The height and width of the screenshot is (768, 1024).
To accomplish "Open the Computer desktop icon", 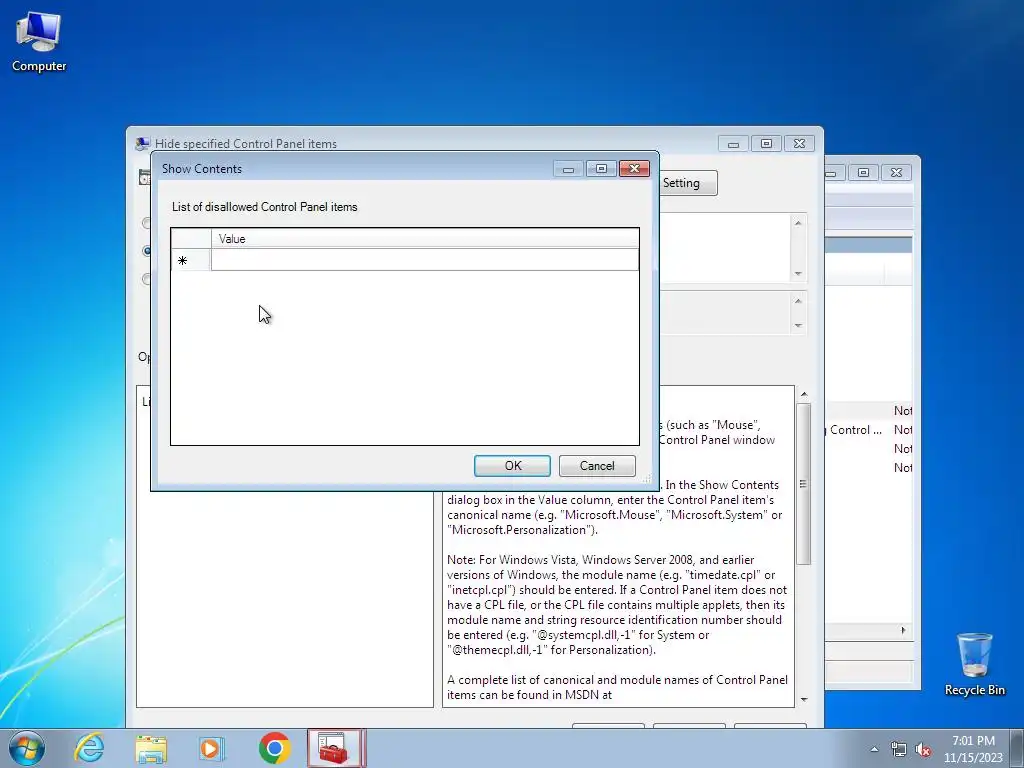I will pos(39,42).
